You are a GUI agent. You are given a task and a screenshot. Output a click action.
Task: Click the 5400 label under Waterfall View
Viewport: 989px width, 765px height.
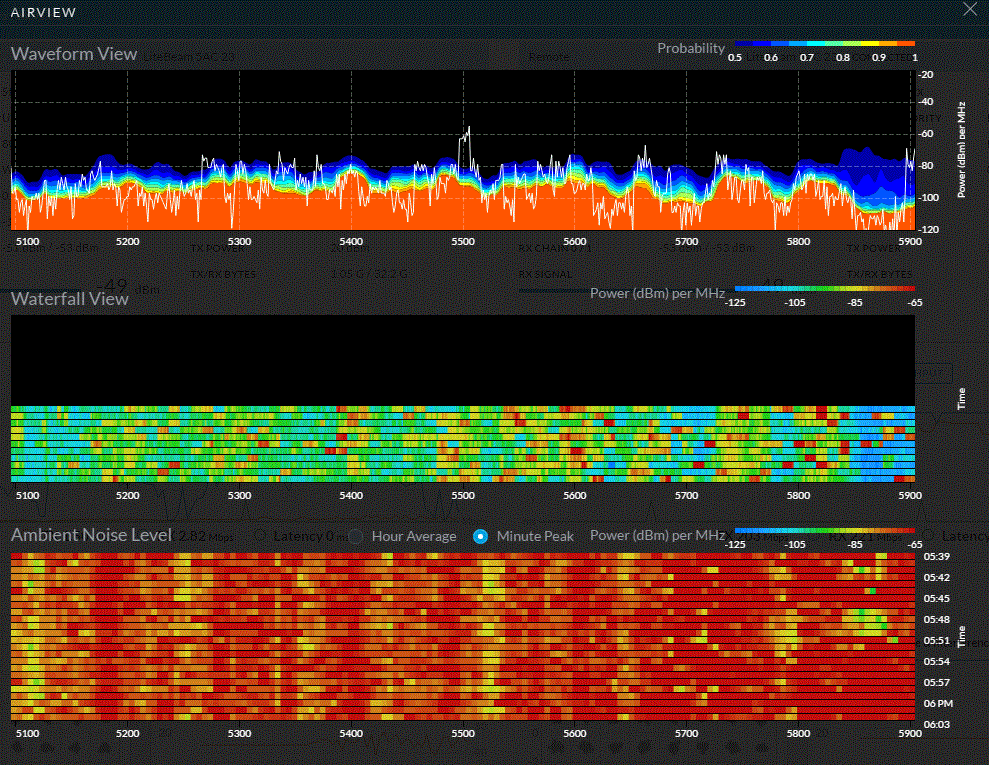351,495
